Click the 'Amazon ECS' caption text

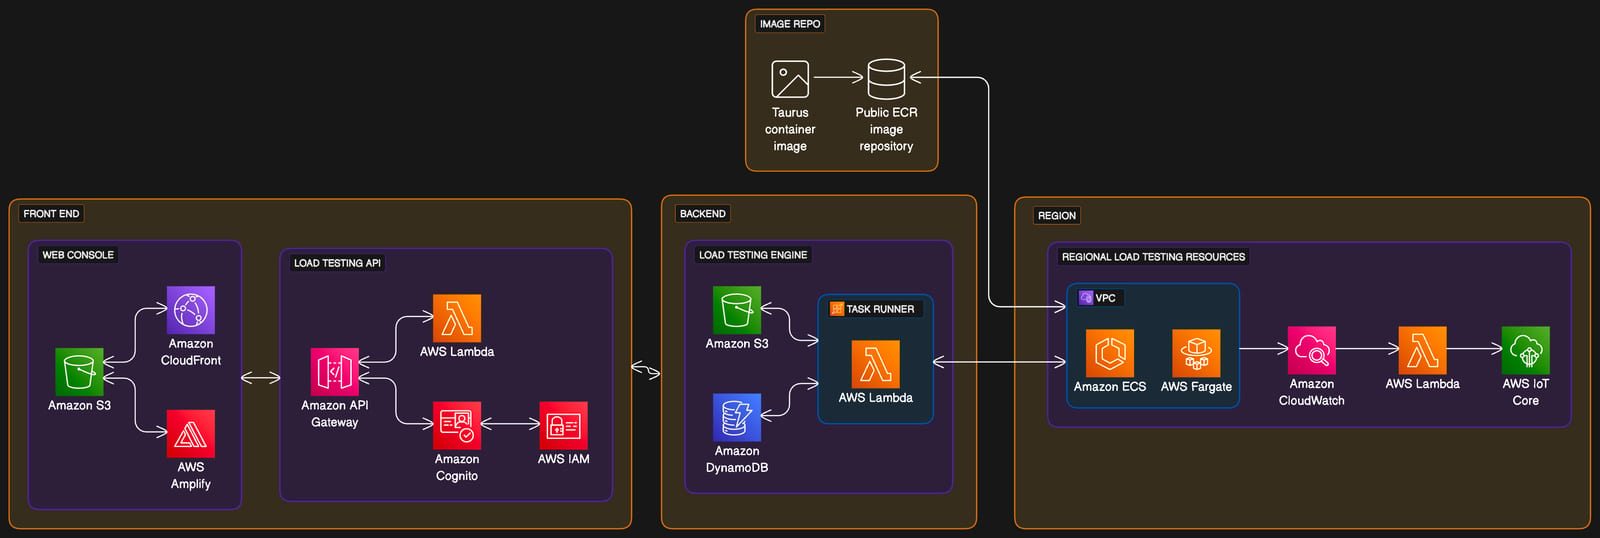pyautogui.click(x=1110, y=387)
